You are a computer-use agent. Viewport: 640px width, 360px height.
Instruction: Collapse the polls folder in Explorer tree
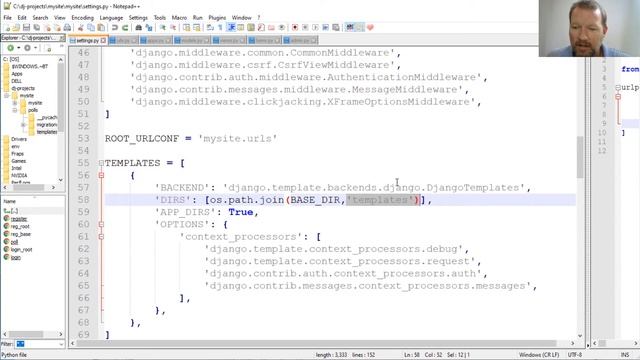[15, 110]
